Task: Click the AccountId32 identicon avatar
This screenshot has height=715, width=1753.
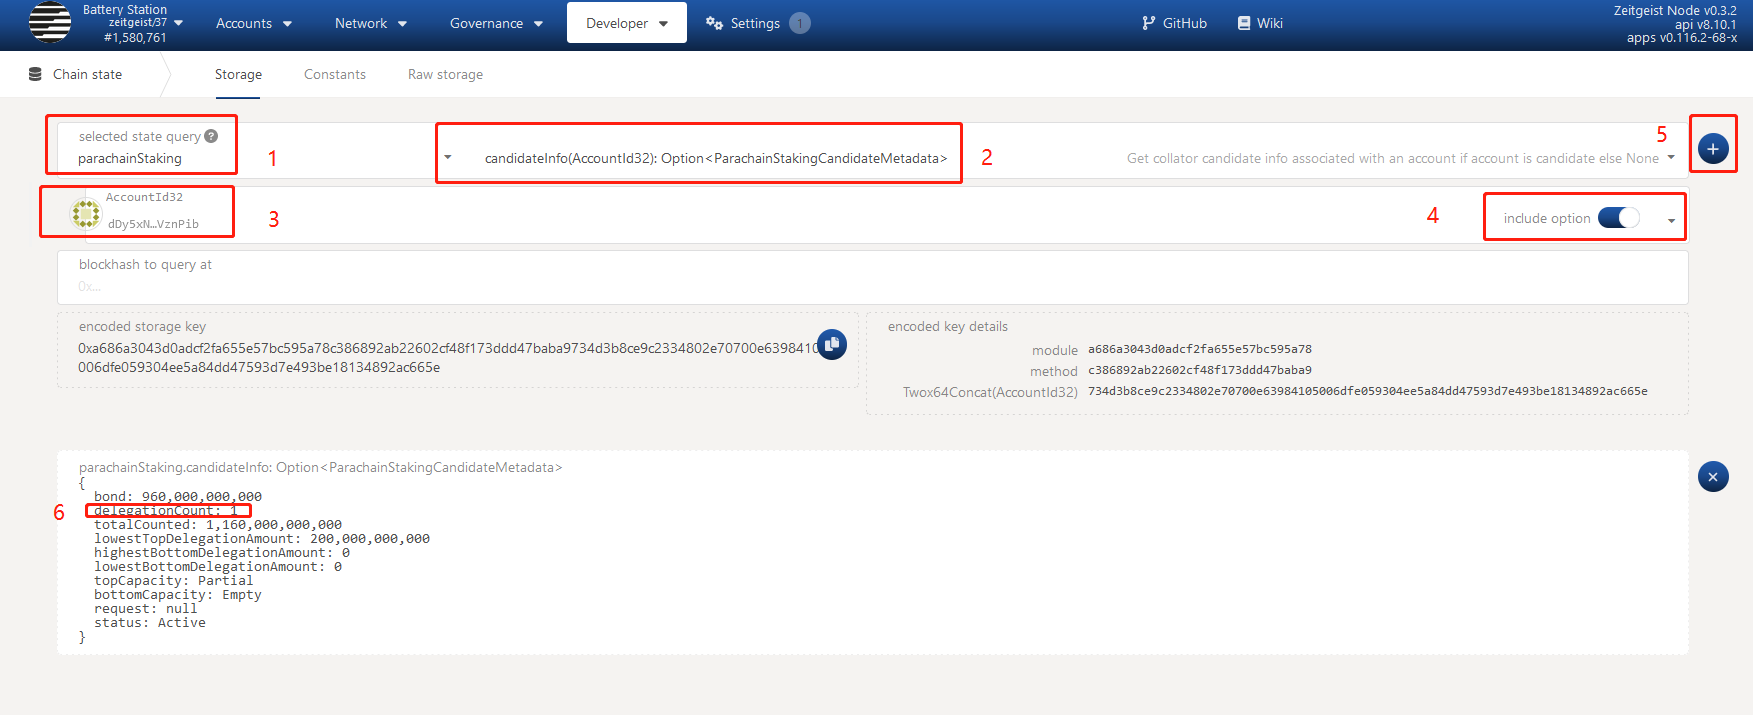Action: coord(86,213)
